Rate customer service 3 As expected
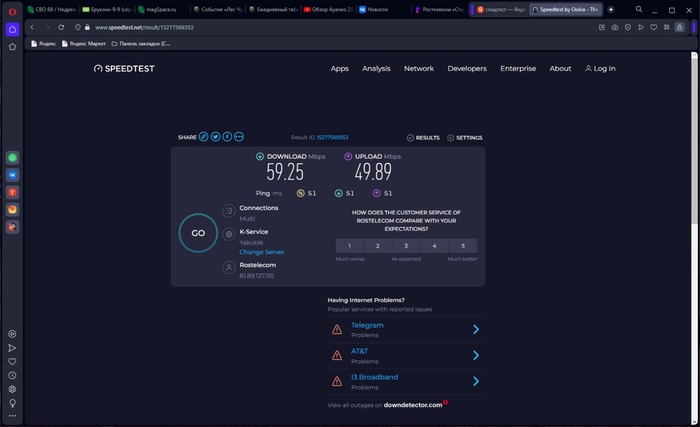Viewport: 700px width, 427px height. [406, 245]
